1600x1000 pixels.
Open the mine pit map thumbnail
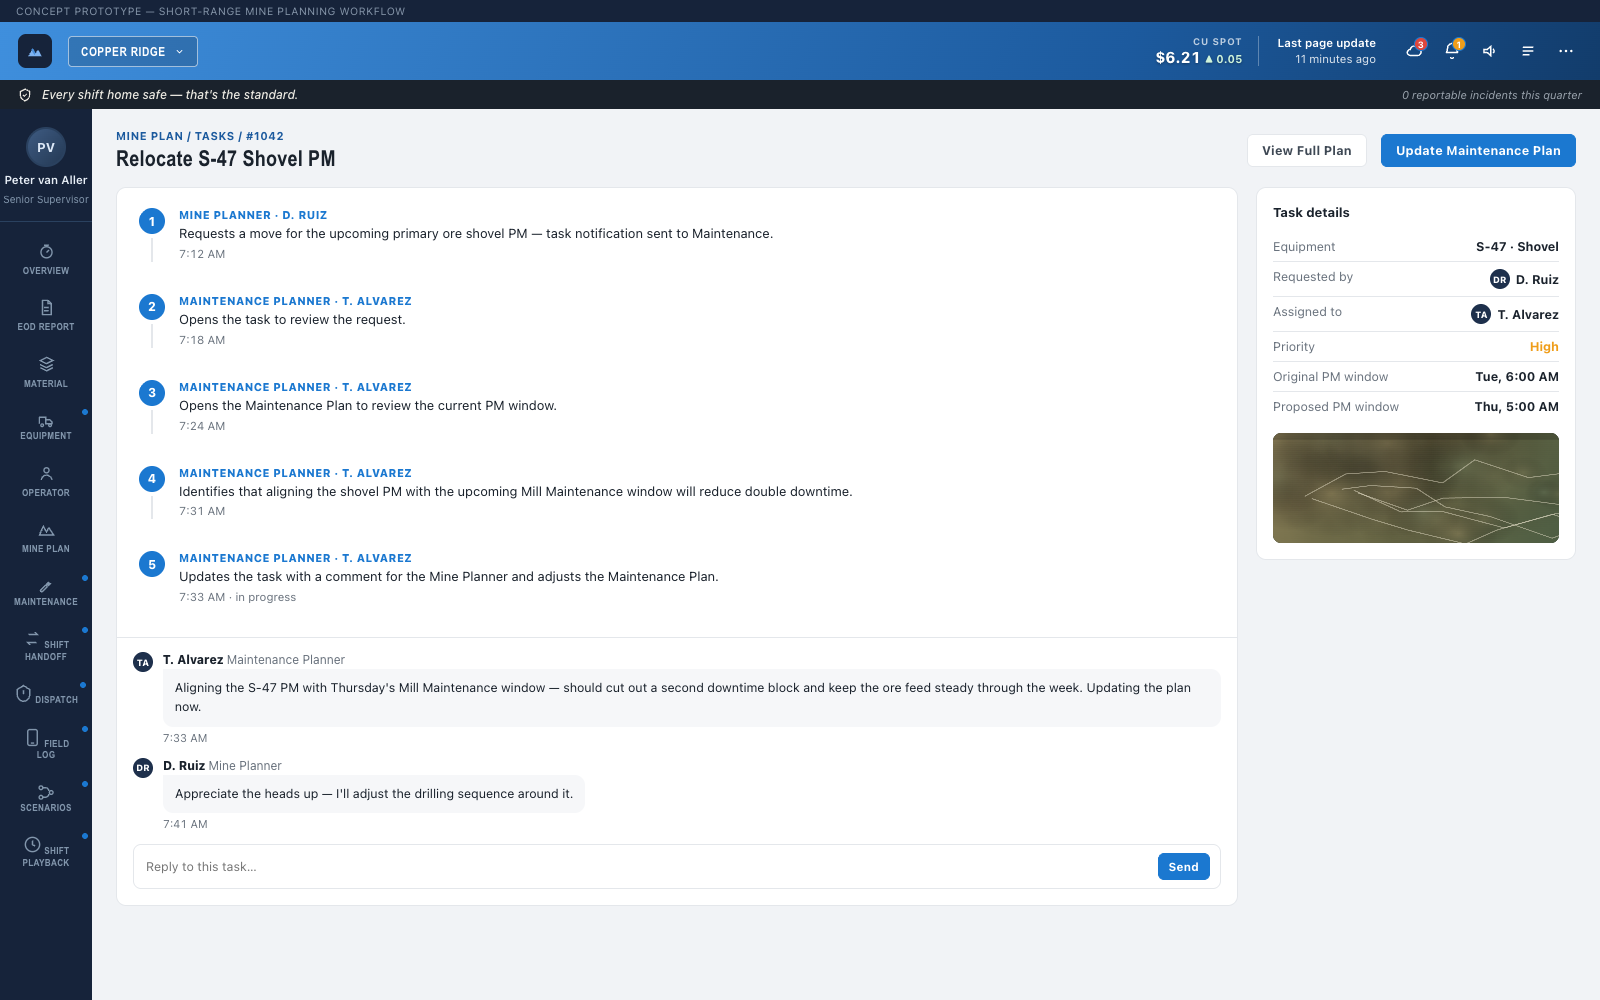1415,488
